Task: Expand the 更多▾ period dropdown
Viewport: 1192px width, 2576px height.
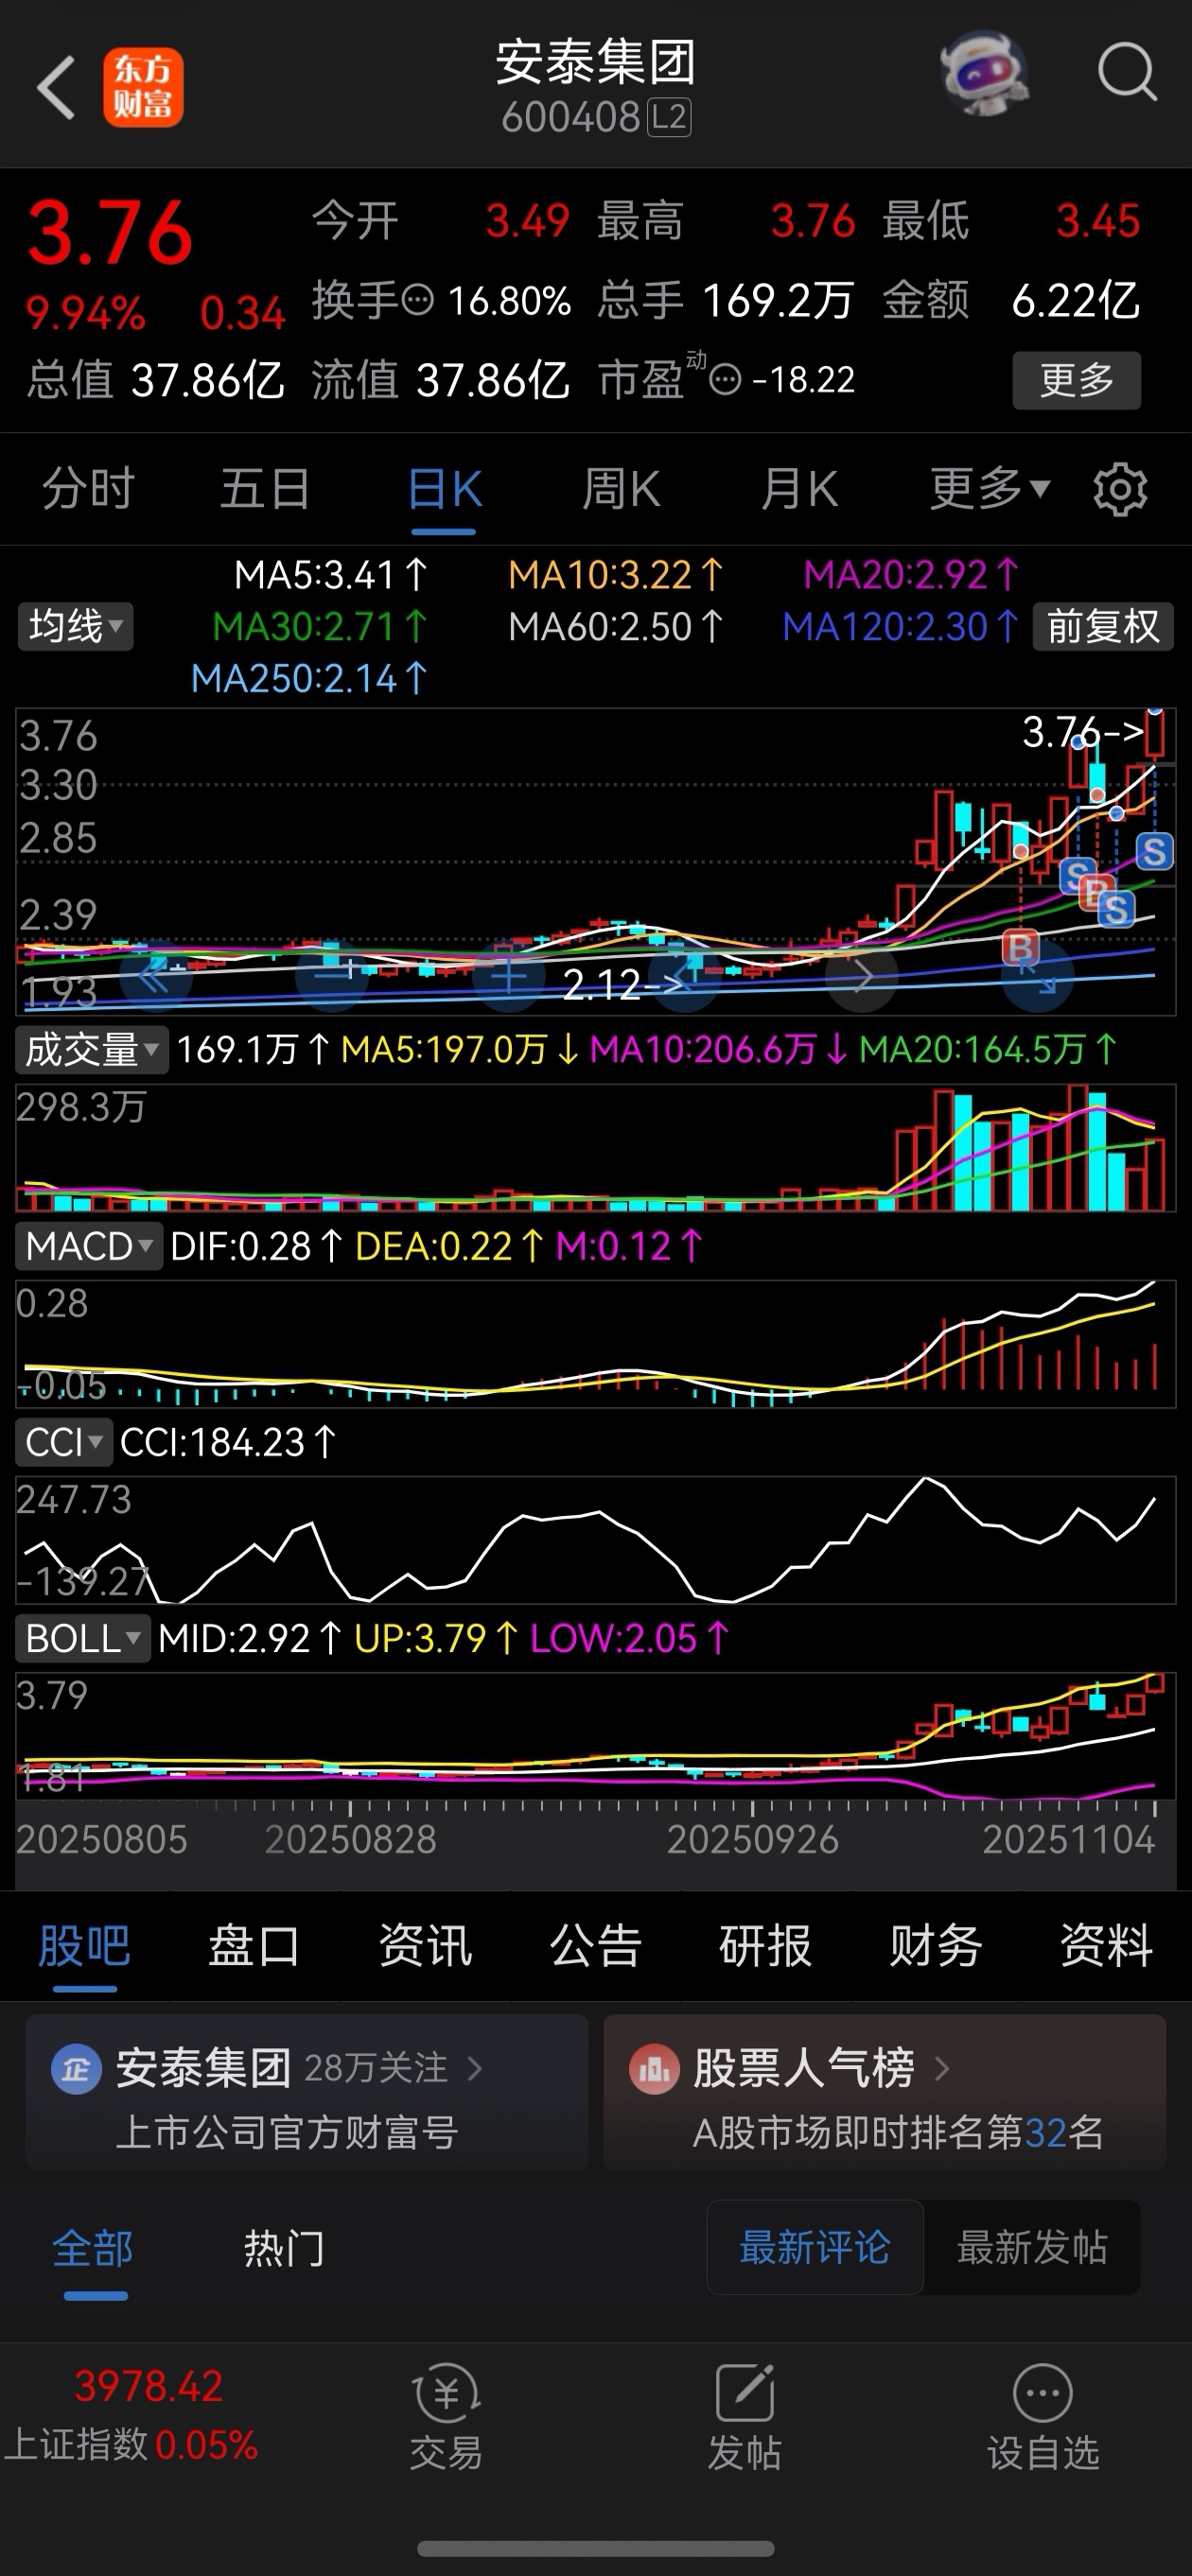Action: [x=990, y=489]
